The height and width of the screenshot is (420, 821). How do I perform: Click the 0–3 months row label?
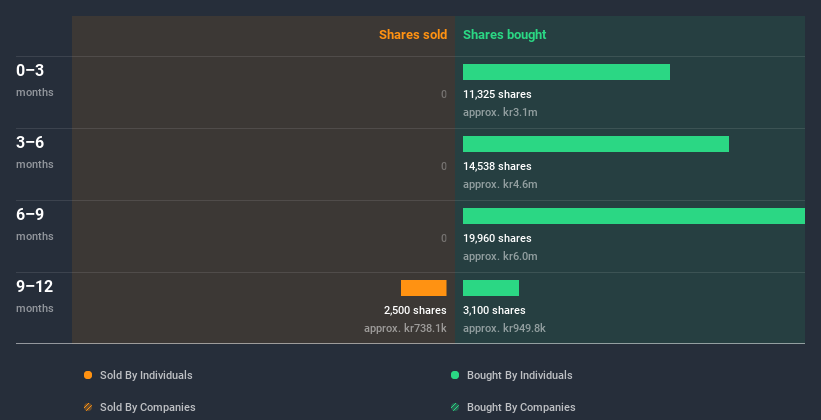[x=35, y=80]
